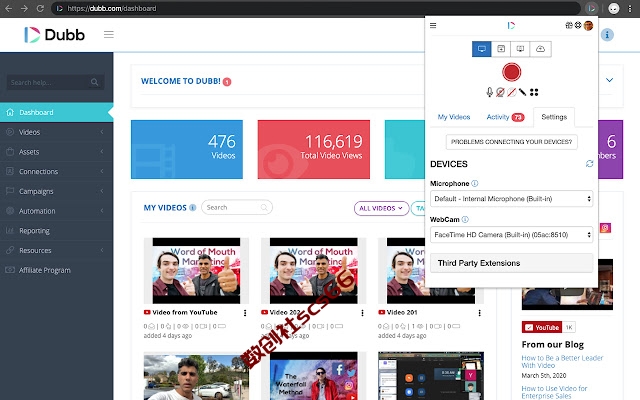
Task: Open the Microphone device dropdown
Action: click(x=511, y=199)
